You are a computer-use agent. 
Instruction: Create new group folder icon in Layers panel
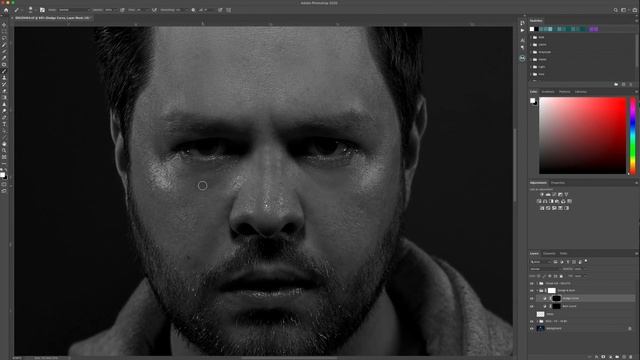617,357
